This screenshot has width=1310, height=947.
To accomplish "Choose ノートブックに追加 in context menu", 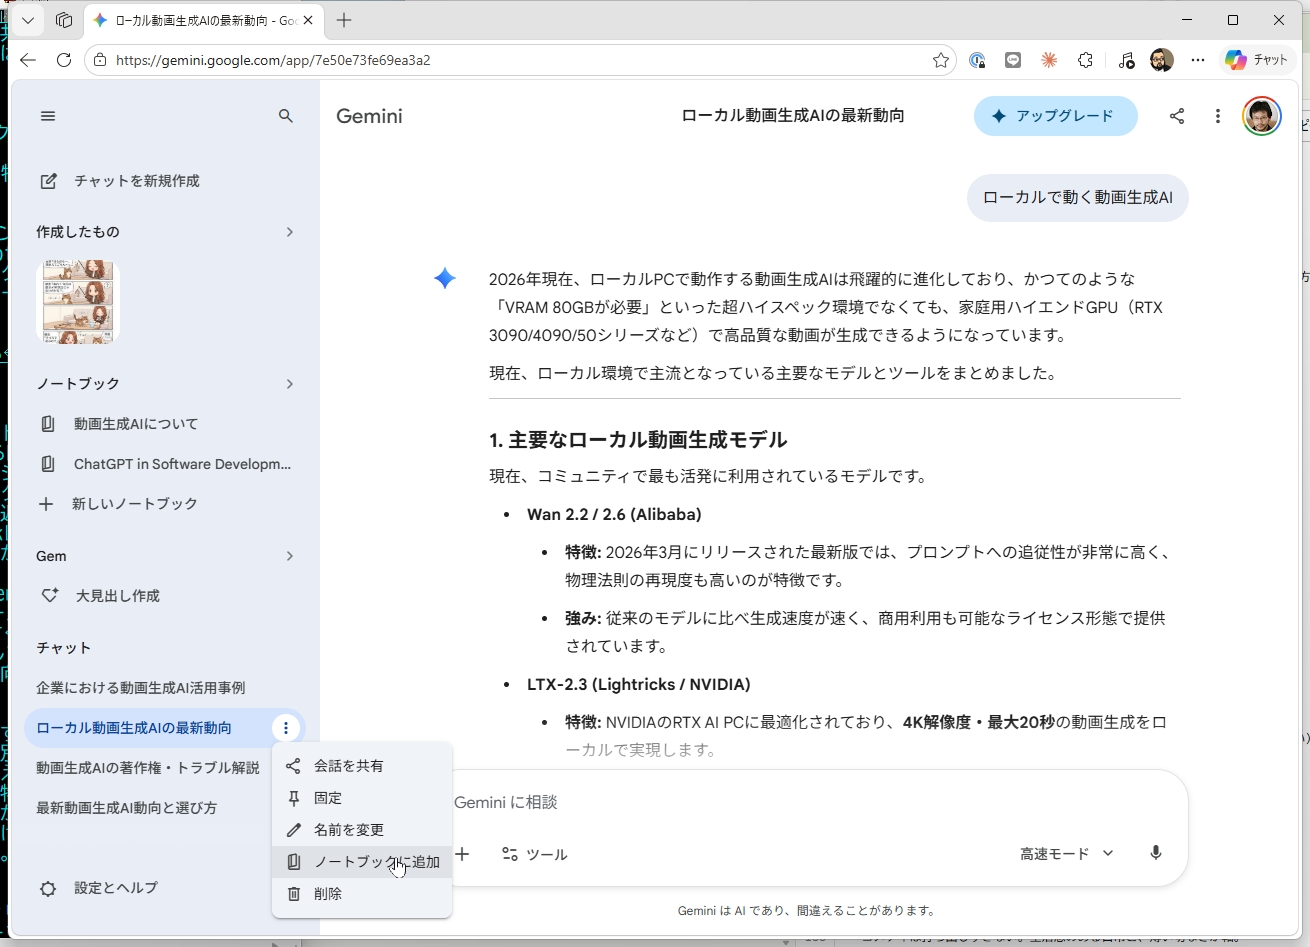I will [x=362, y=862].
